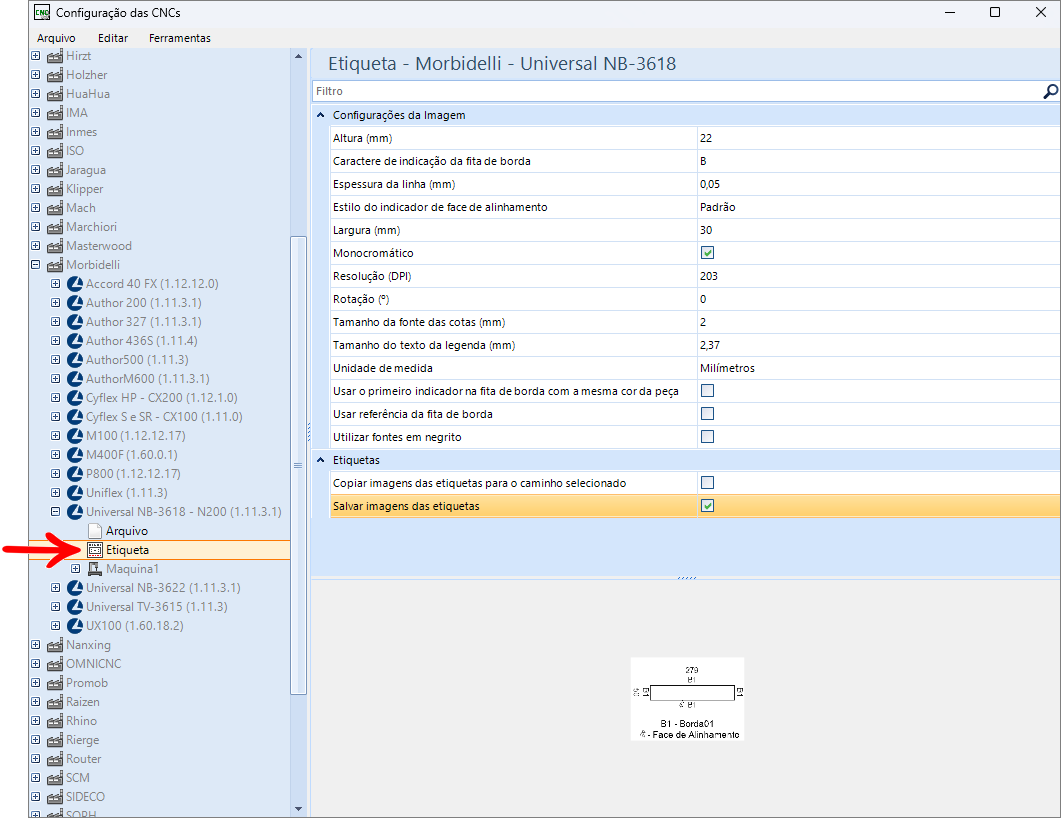Image resolution: width=1061 pixels, height=818 pixels.
Task: Click the M100 machine icon
Action: click(74, 436)
